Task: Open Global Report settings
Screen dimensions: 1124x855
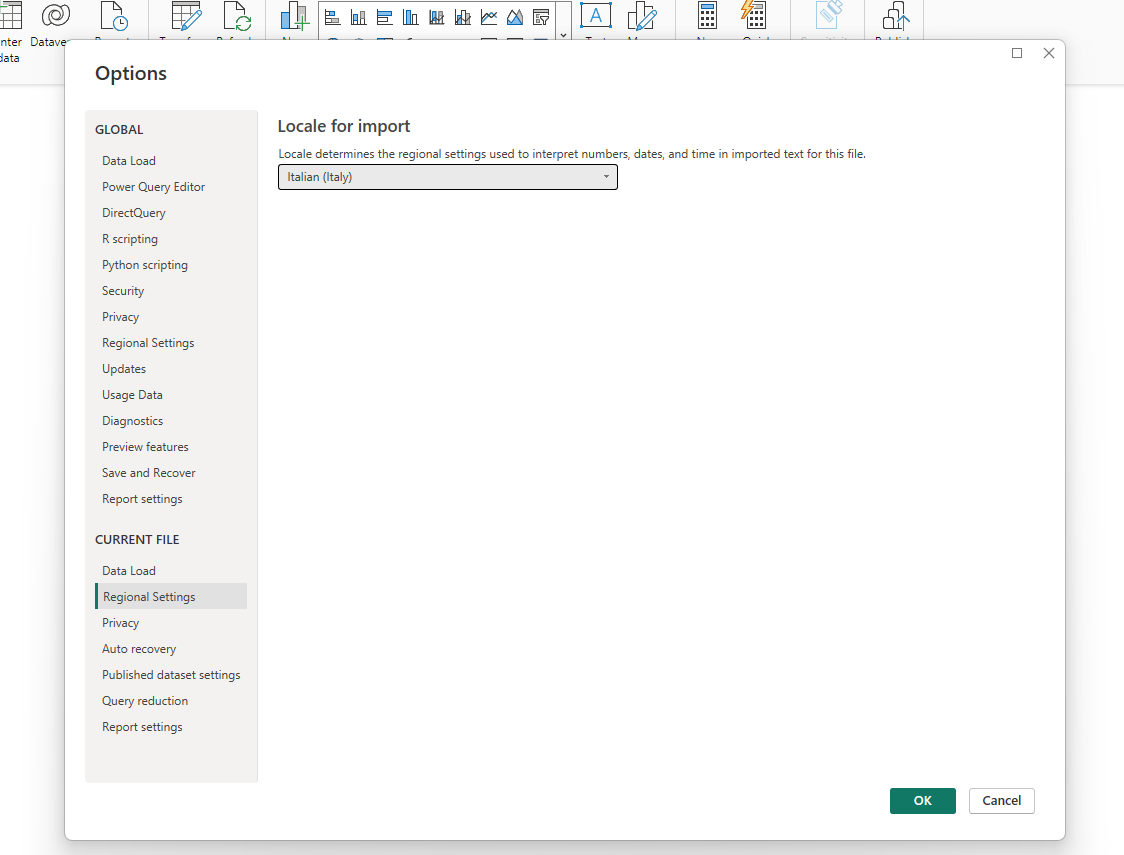Action: point(142,499)
